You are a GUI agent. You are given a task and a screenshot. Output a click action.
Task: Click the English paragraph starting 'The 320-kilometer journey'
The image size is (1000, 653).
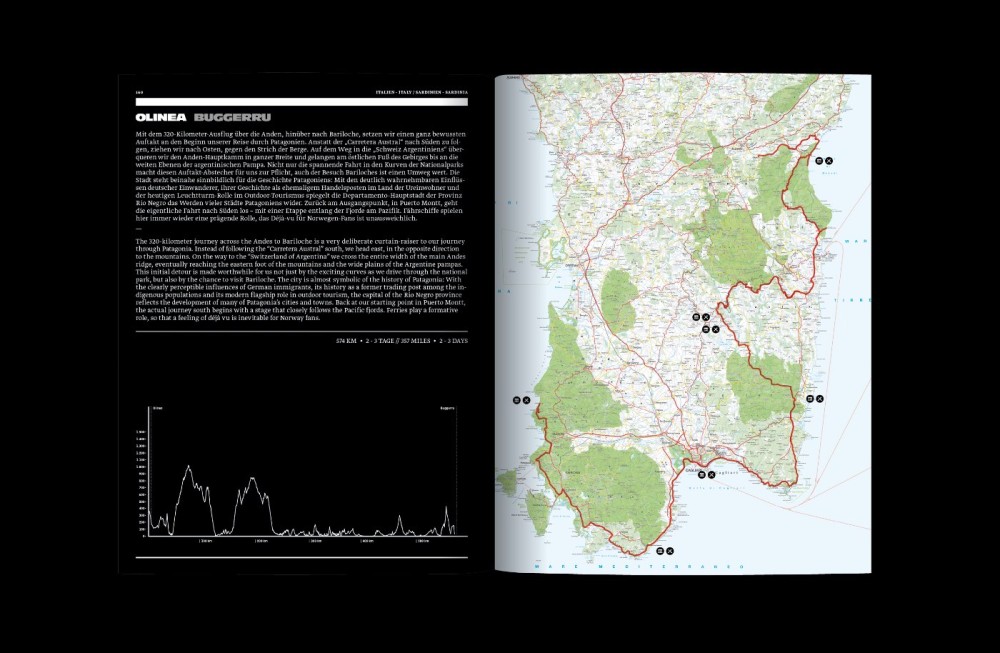[x=301, y=279]
